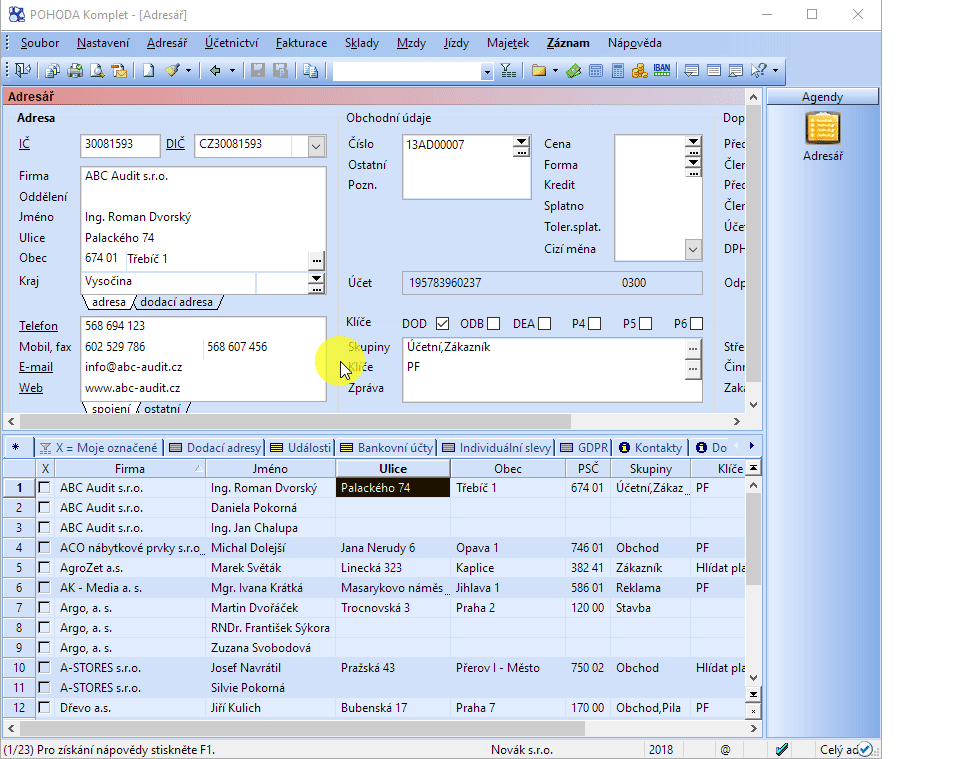Click the filter funnel icon in toolbar
The height and width of the screenshot is (759, 973).
coord(508,71)
